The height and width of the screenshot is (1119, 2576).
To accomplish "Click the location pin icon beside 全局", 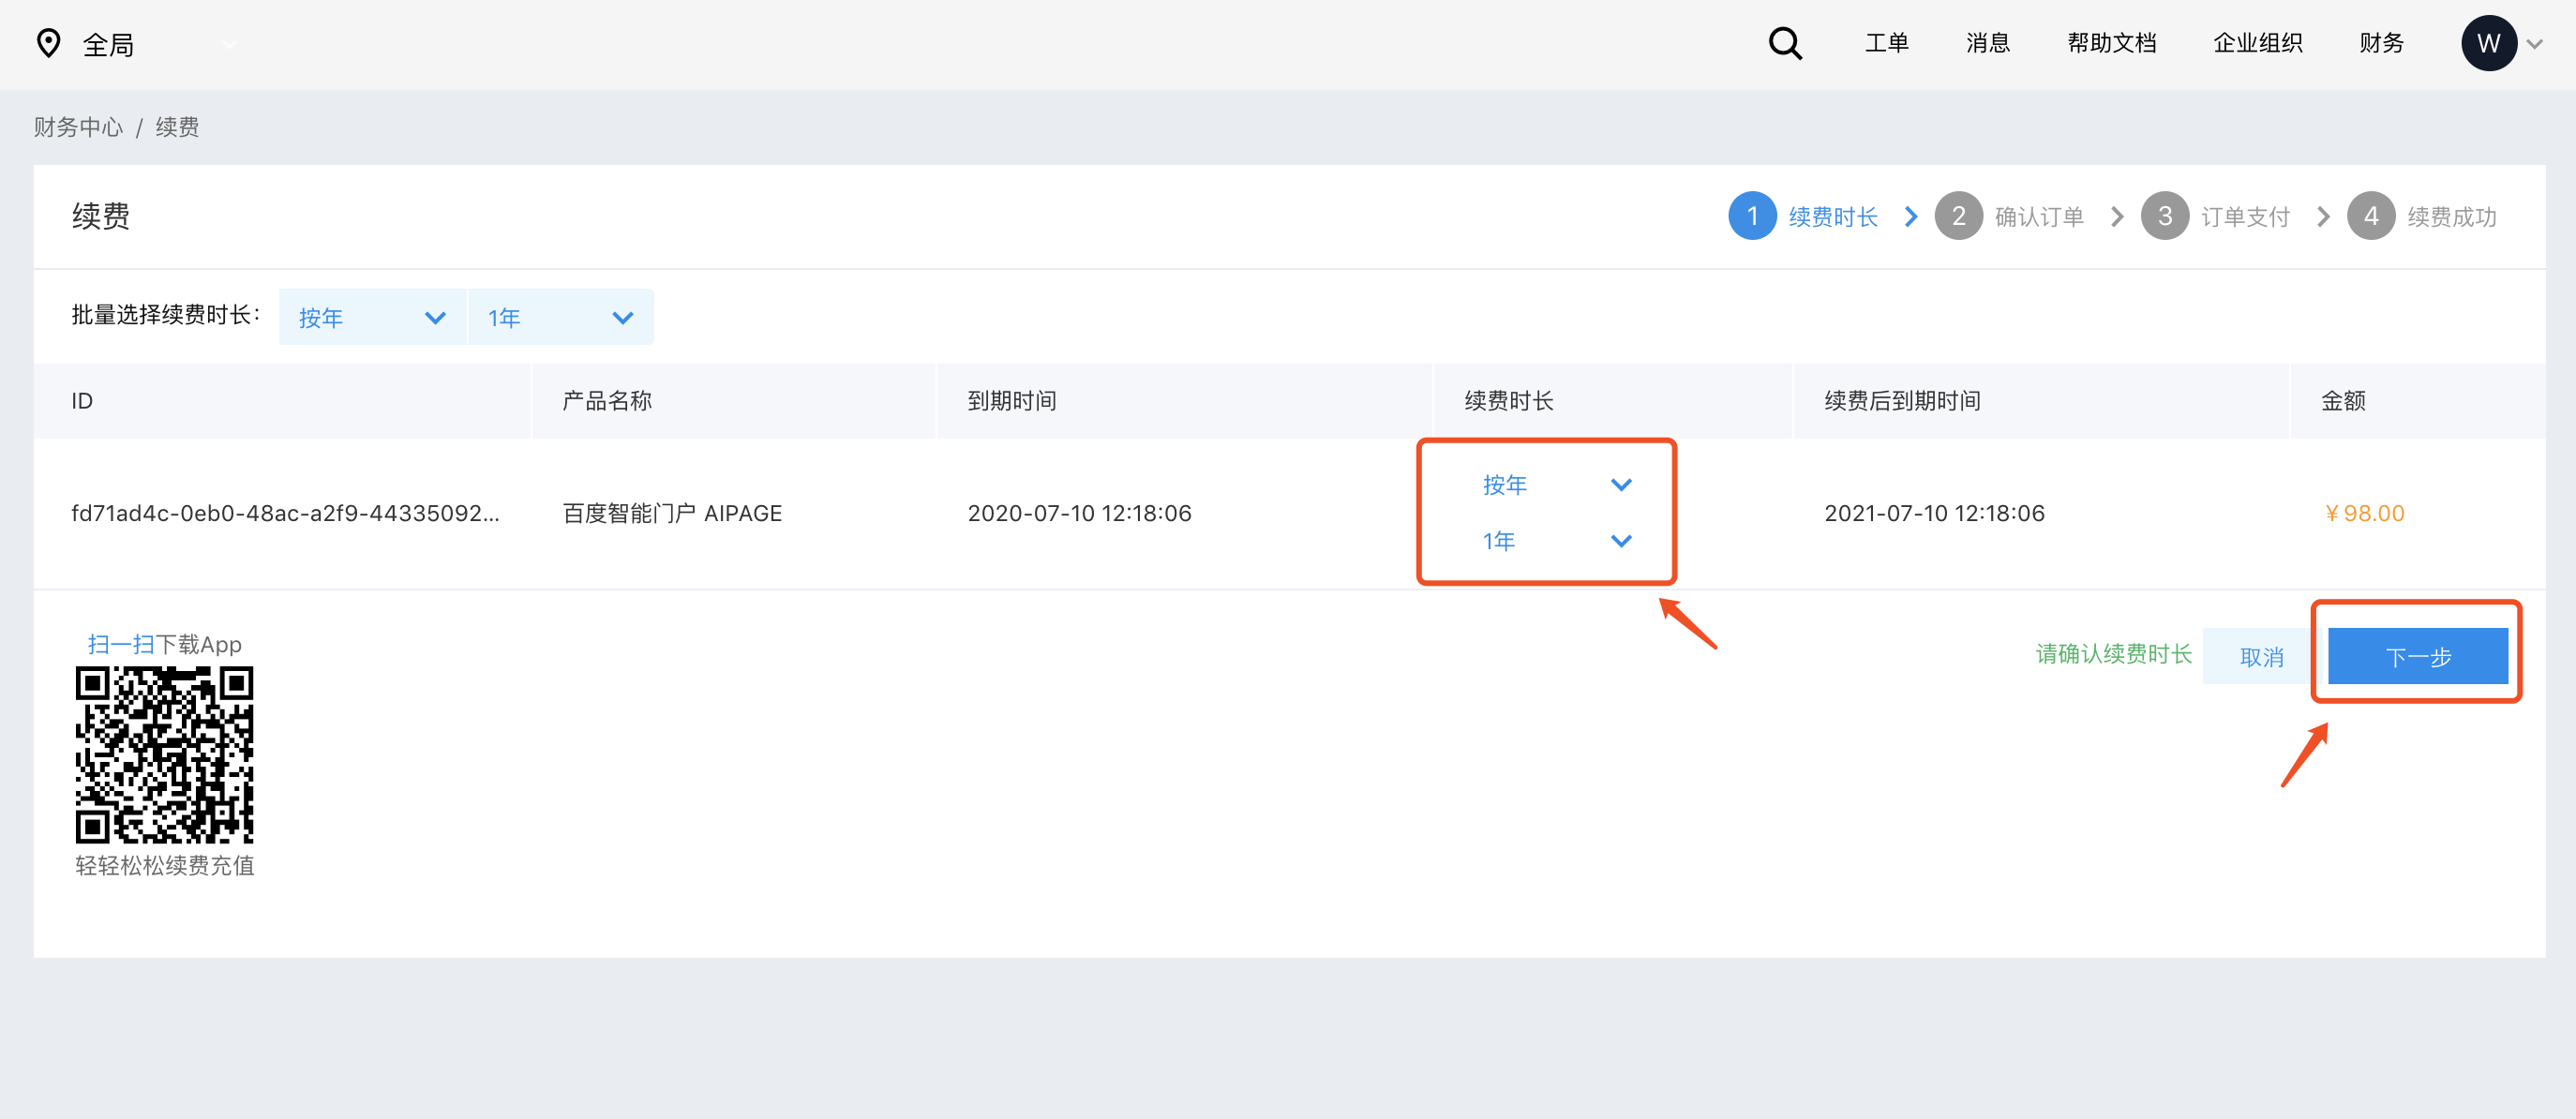I will 48,43.
